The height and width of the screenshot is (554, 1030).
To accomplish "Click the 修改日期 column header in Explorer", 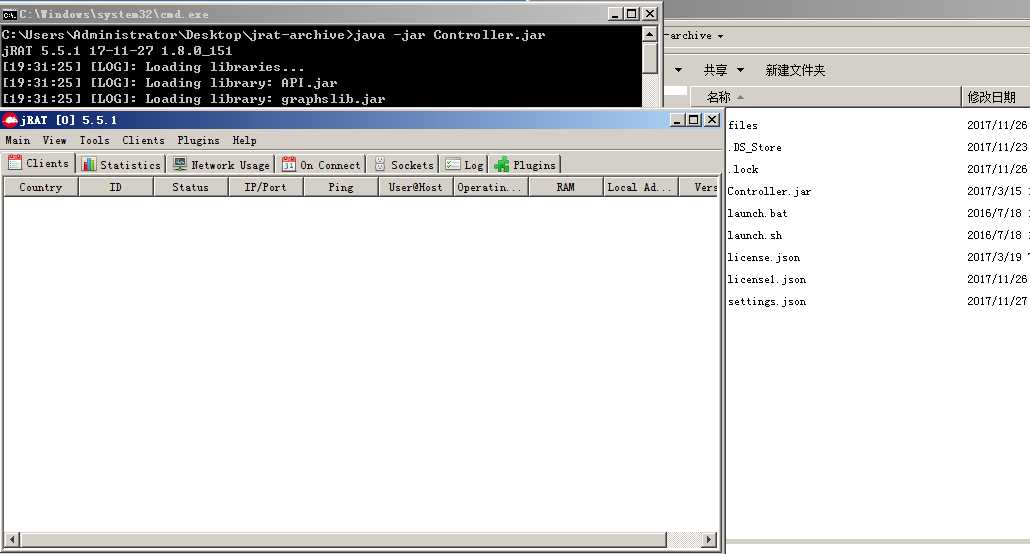I will click(x=995, y=97).
